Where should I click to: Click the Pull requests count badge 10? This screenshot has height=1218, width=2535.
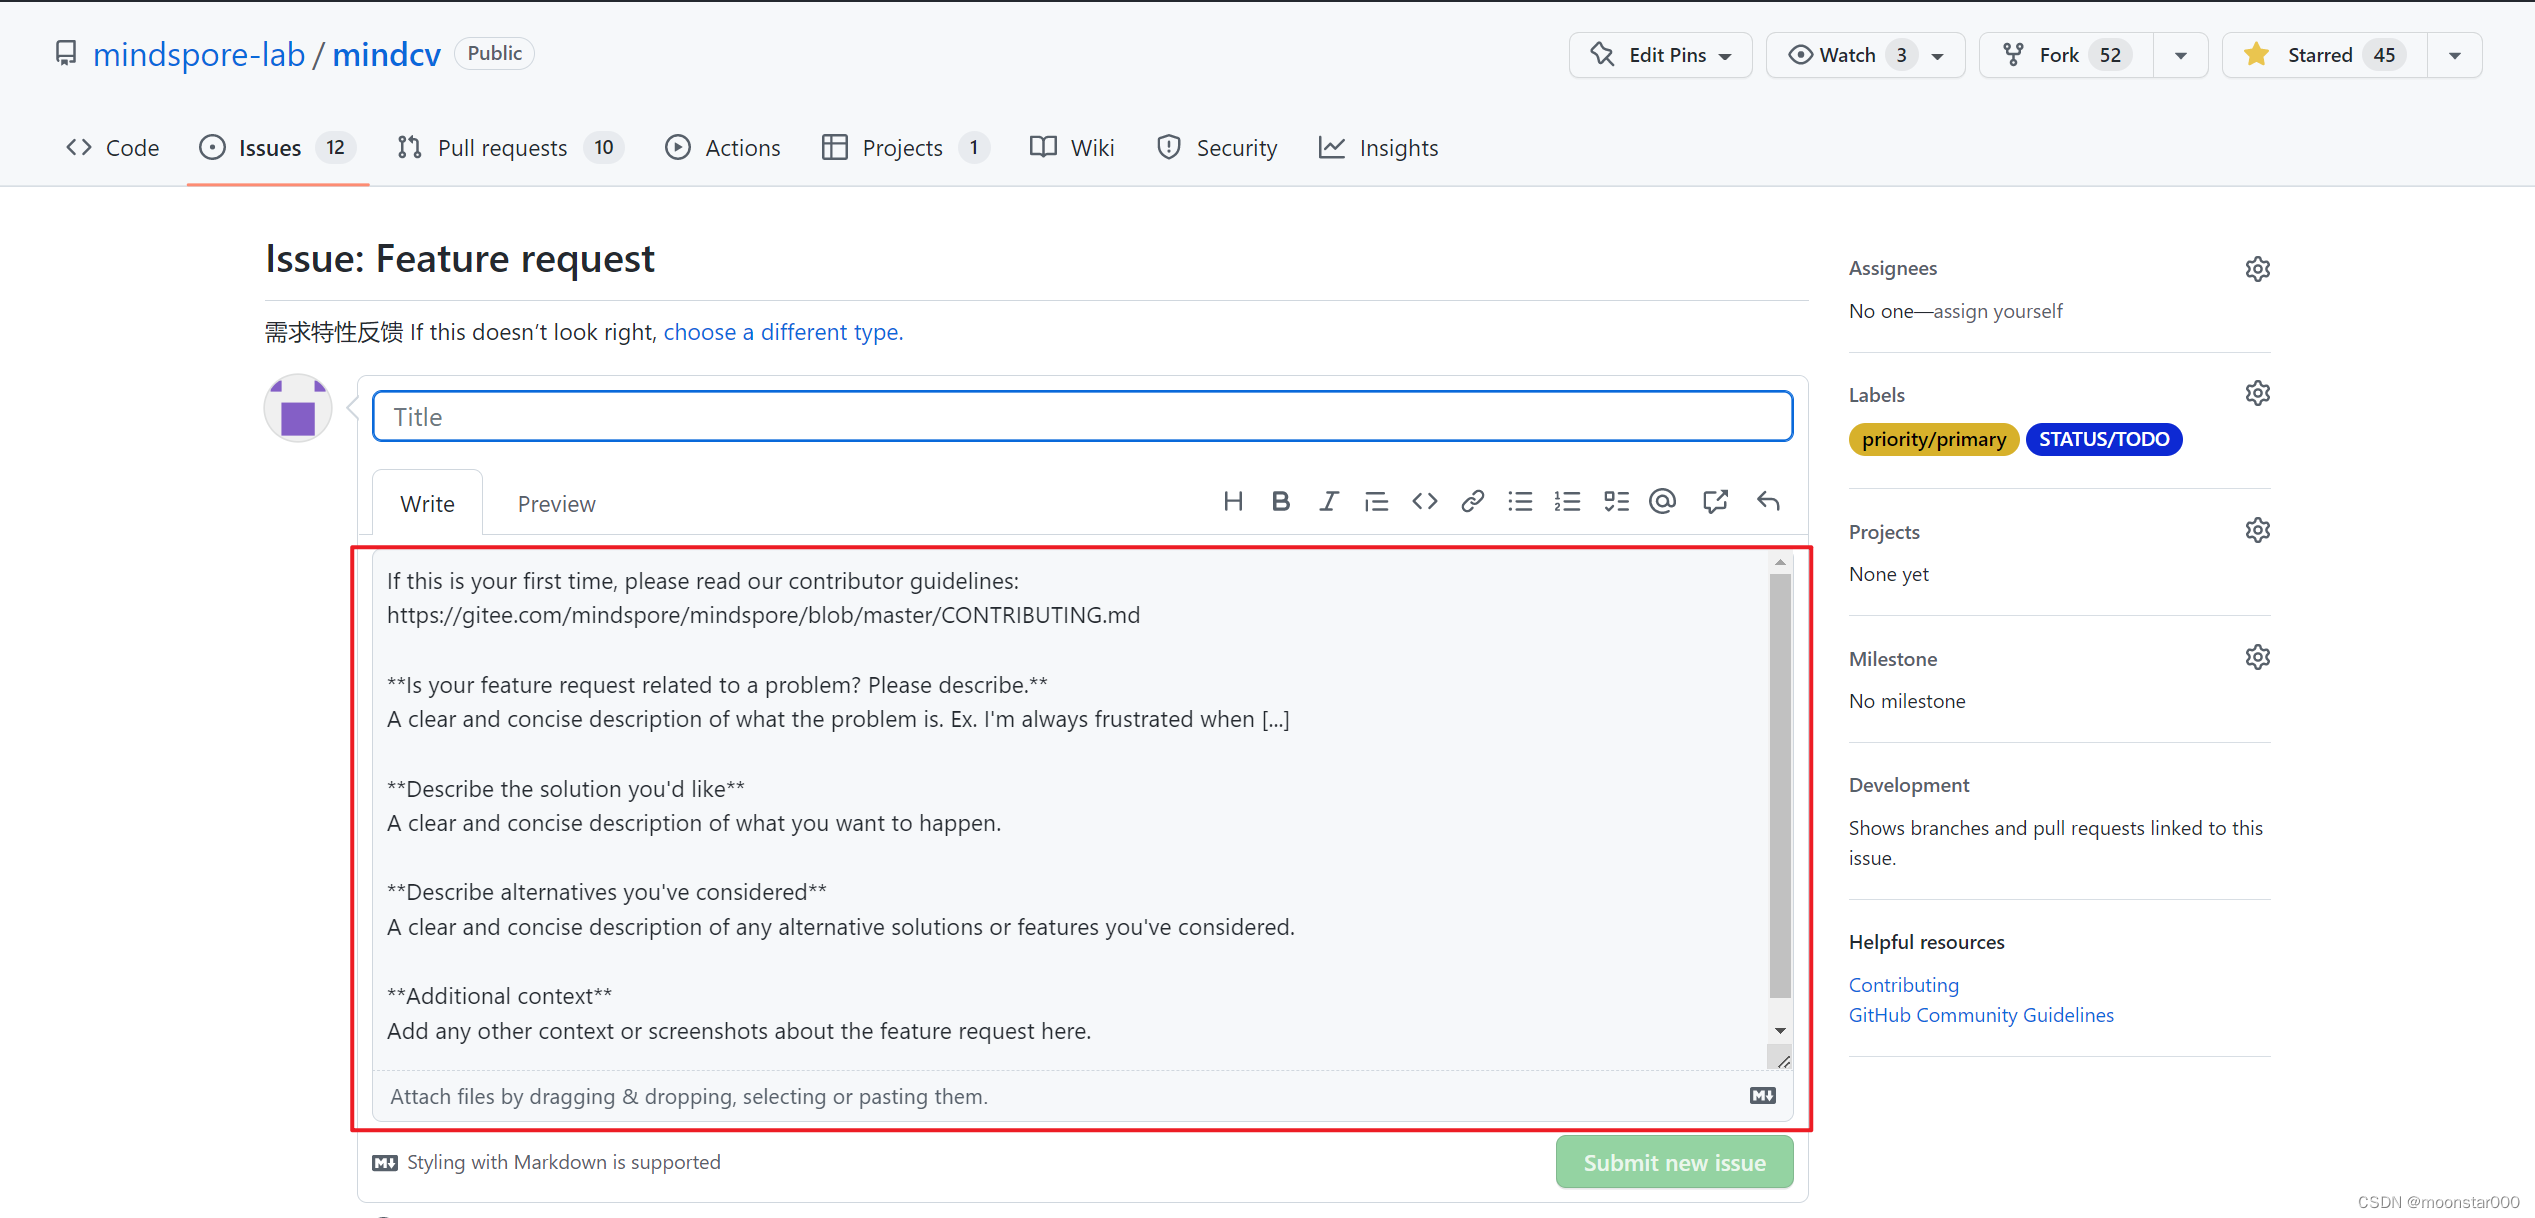(603, 148)
